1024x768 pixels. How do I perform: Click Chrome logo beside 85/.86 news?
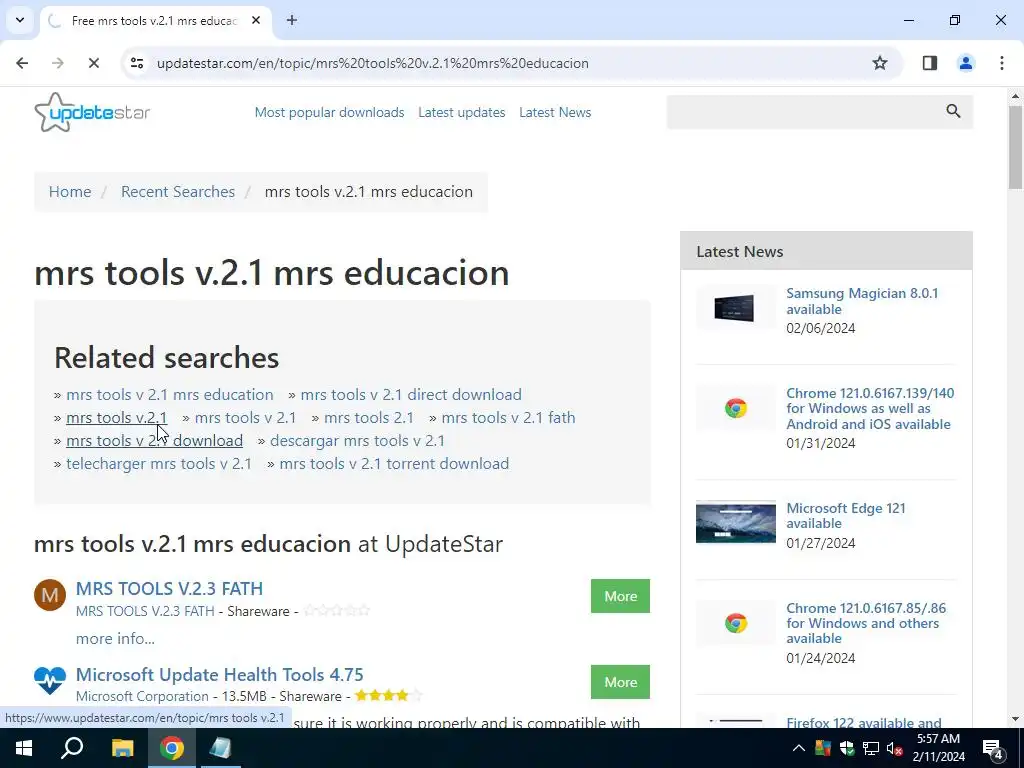tap(735, 623)
